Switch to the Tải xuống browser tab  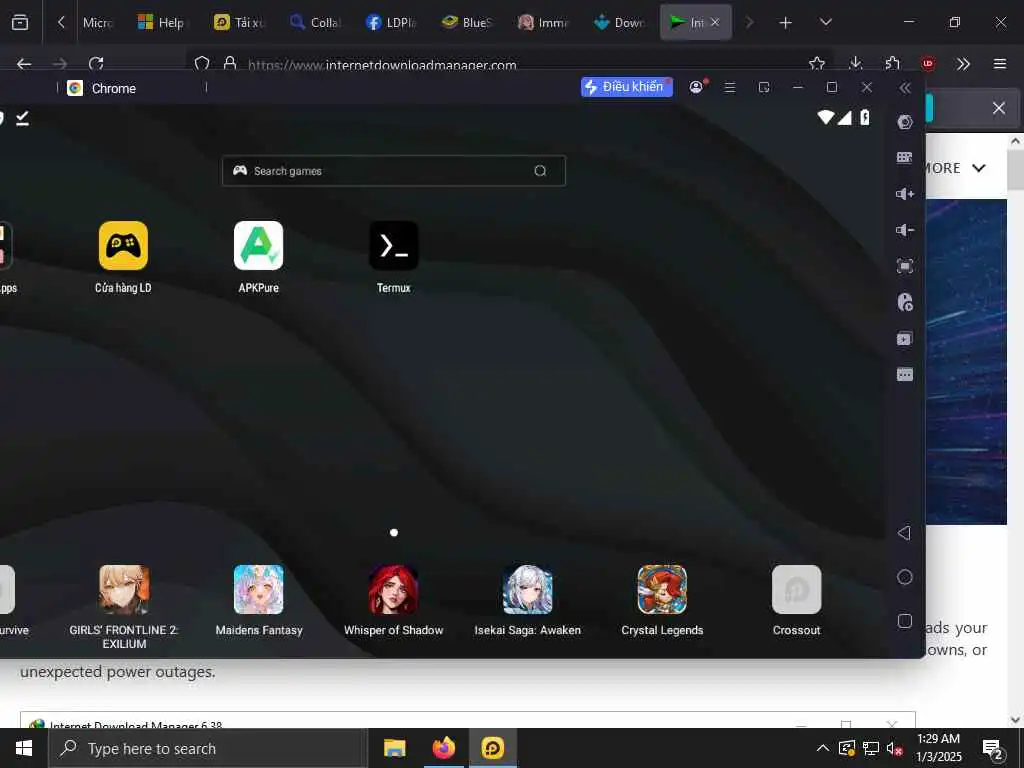pyautogui.click(x=238, y=22)
